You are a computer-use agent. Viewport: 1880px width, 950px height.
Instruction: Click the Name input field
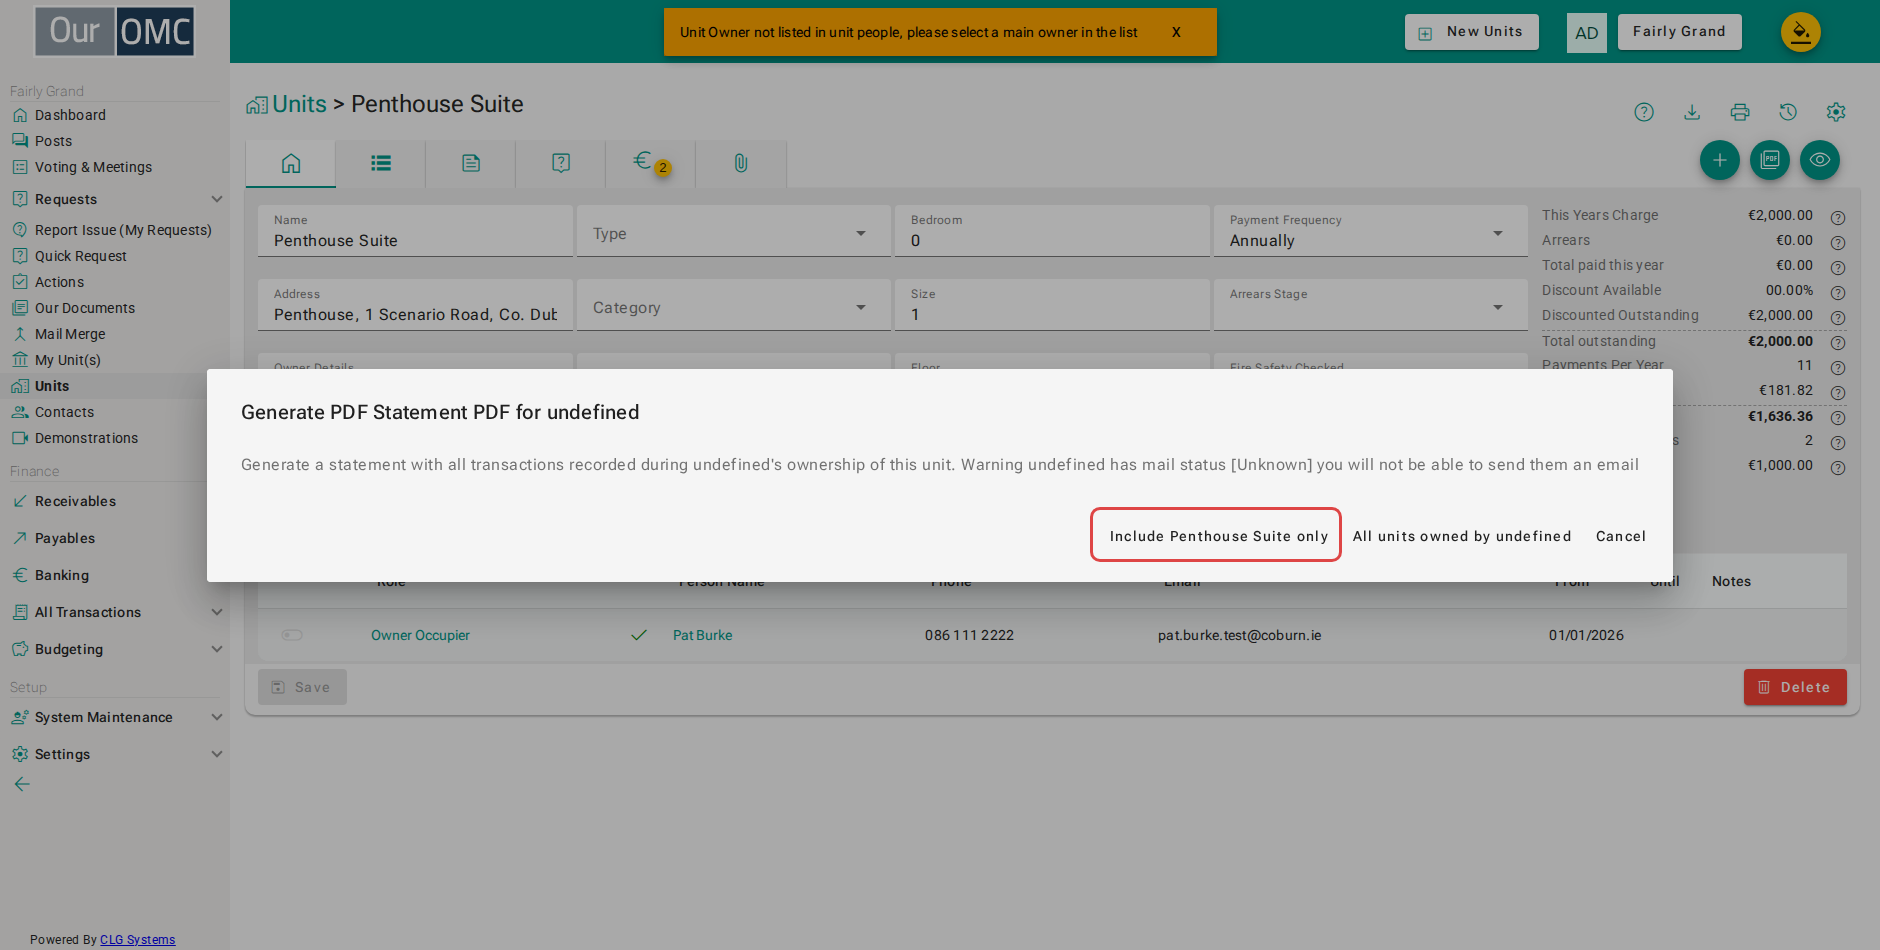[x=415, y=231]
